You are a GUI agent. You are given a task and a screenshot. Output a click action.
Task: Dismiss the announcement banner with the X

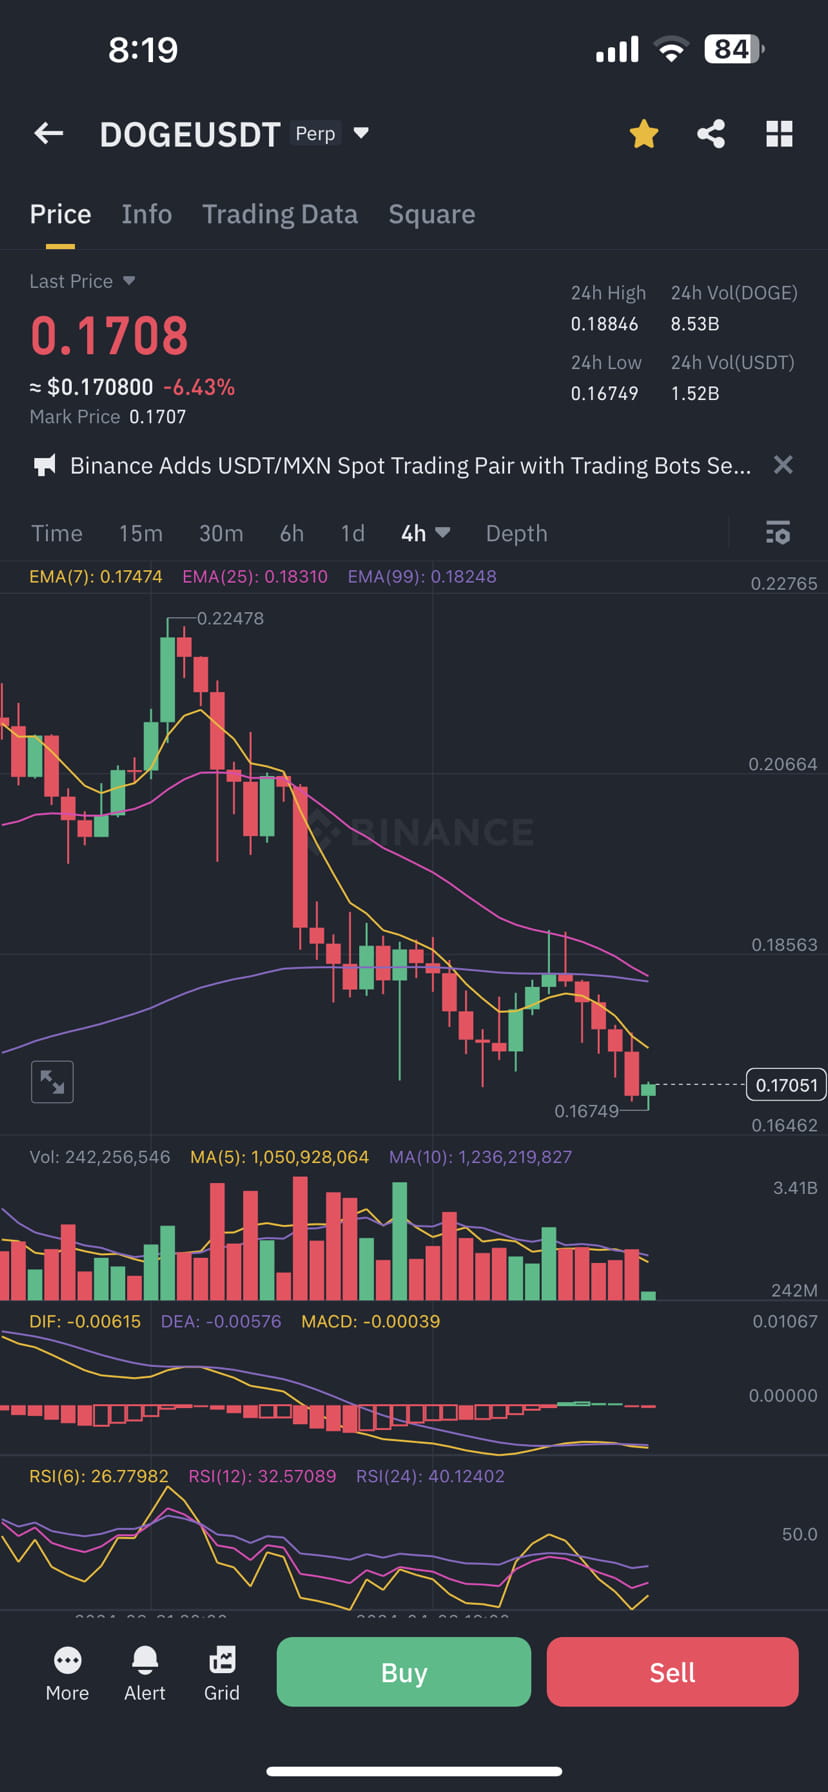tap(783, 465)
